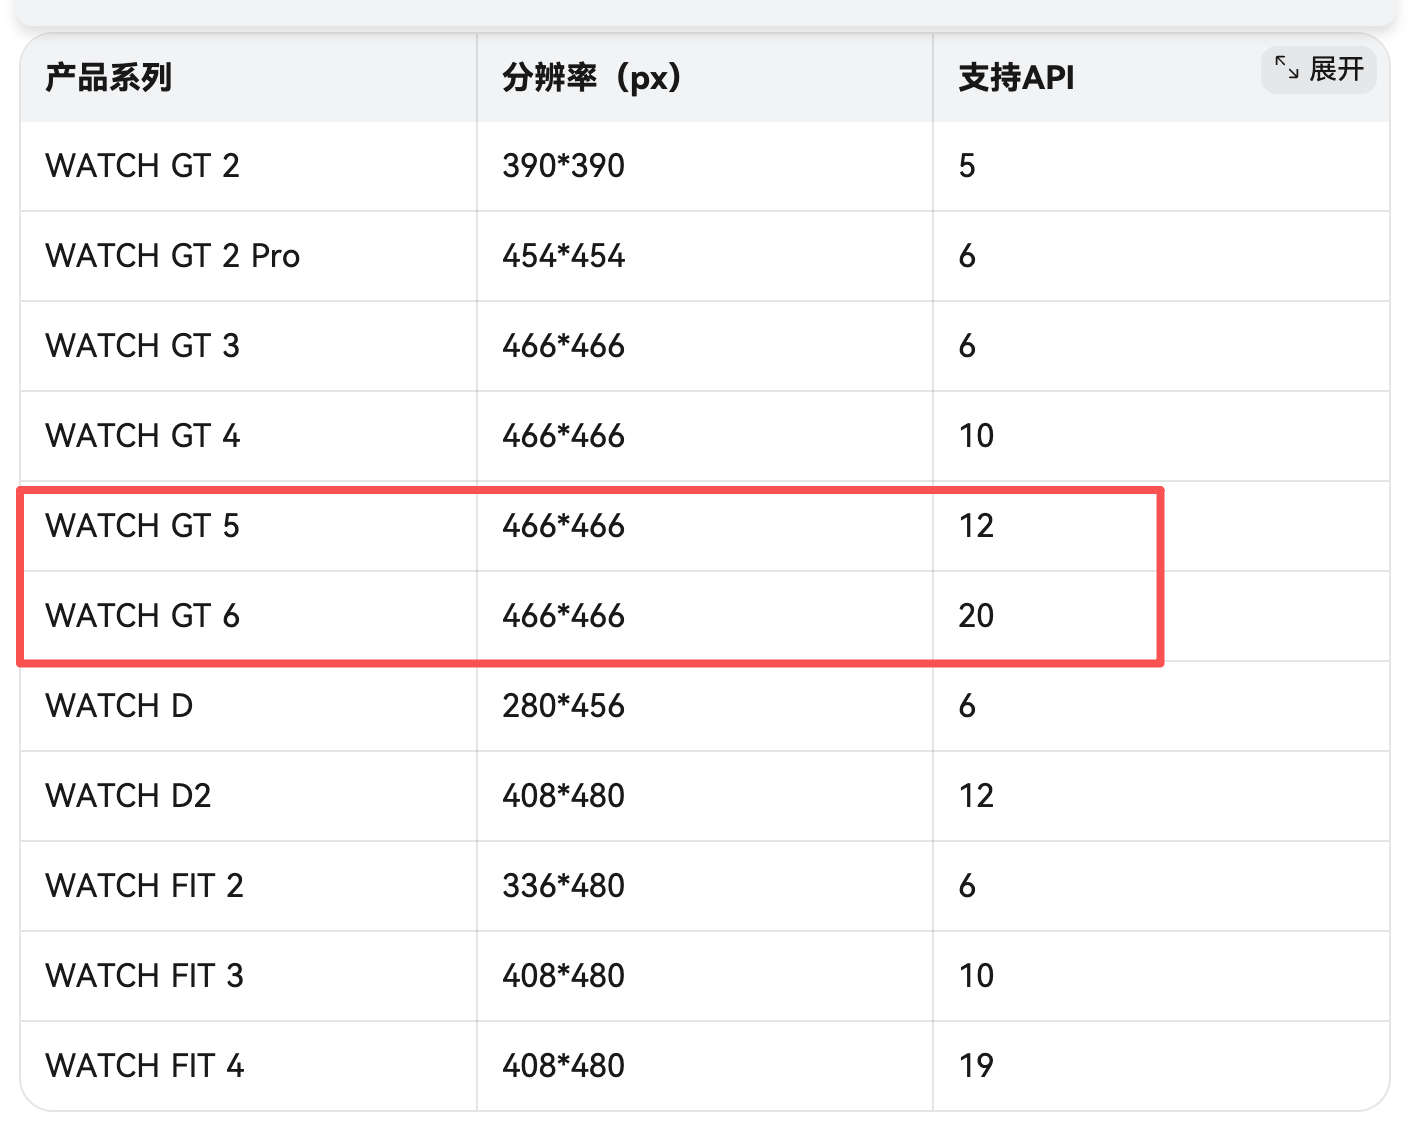Select 408*480 in the WATCH FIT 3 row
1412x1124 pixels.
click(x=564, y=976)
